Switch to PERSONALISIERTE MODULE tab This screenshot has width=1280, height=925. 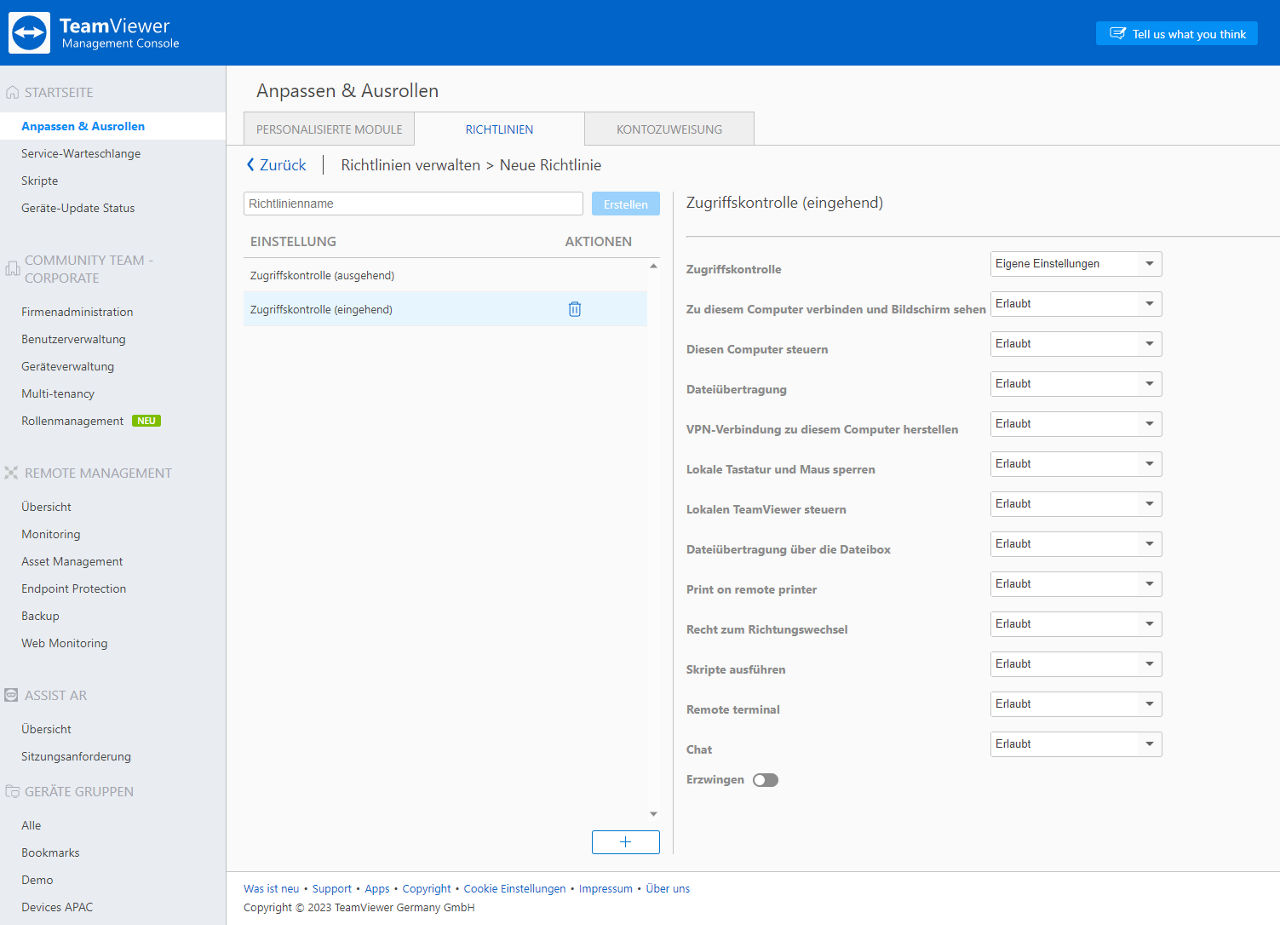pyautogui.click(x=329, y=129)
